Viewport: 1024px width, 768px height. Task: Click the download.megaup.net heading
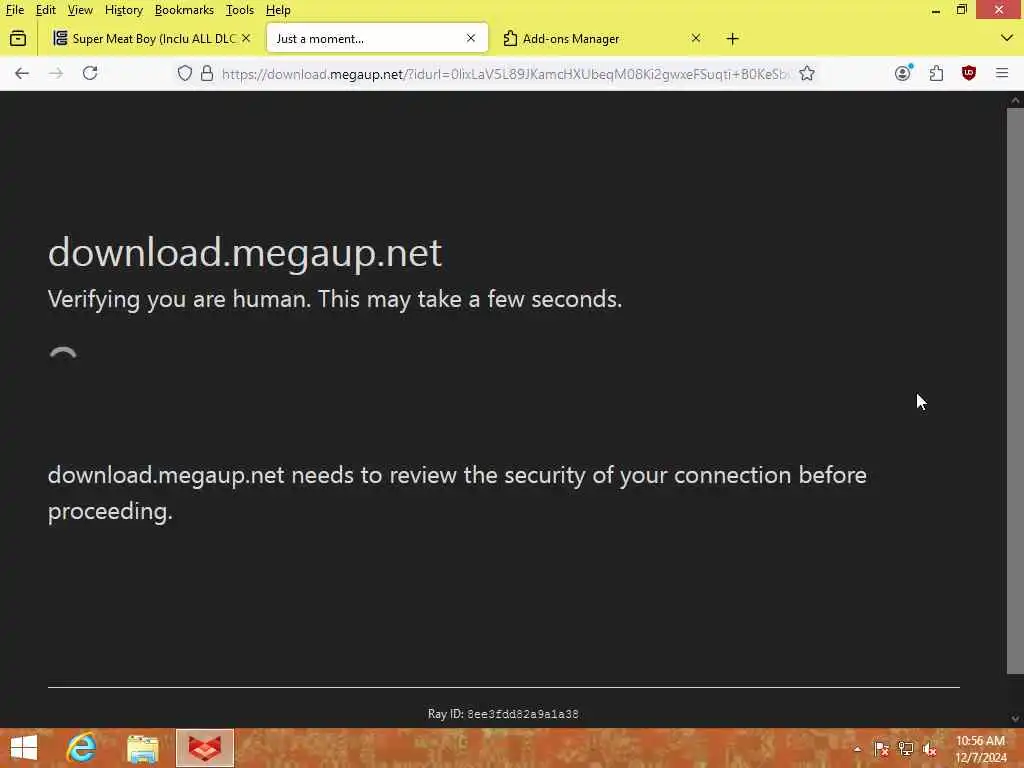point(245,252)
